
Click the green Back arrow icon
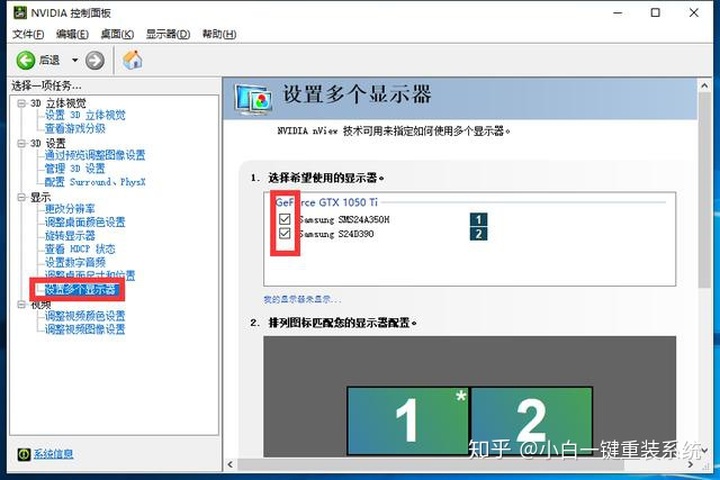[x=26, y=60]
